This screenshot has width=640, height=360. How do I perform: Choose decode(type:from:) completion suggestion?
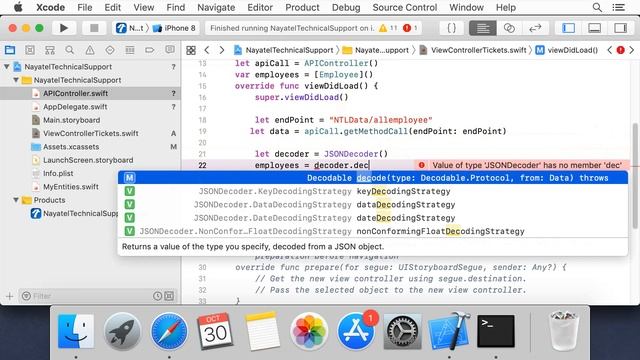coord(373,178)
